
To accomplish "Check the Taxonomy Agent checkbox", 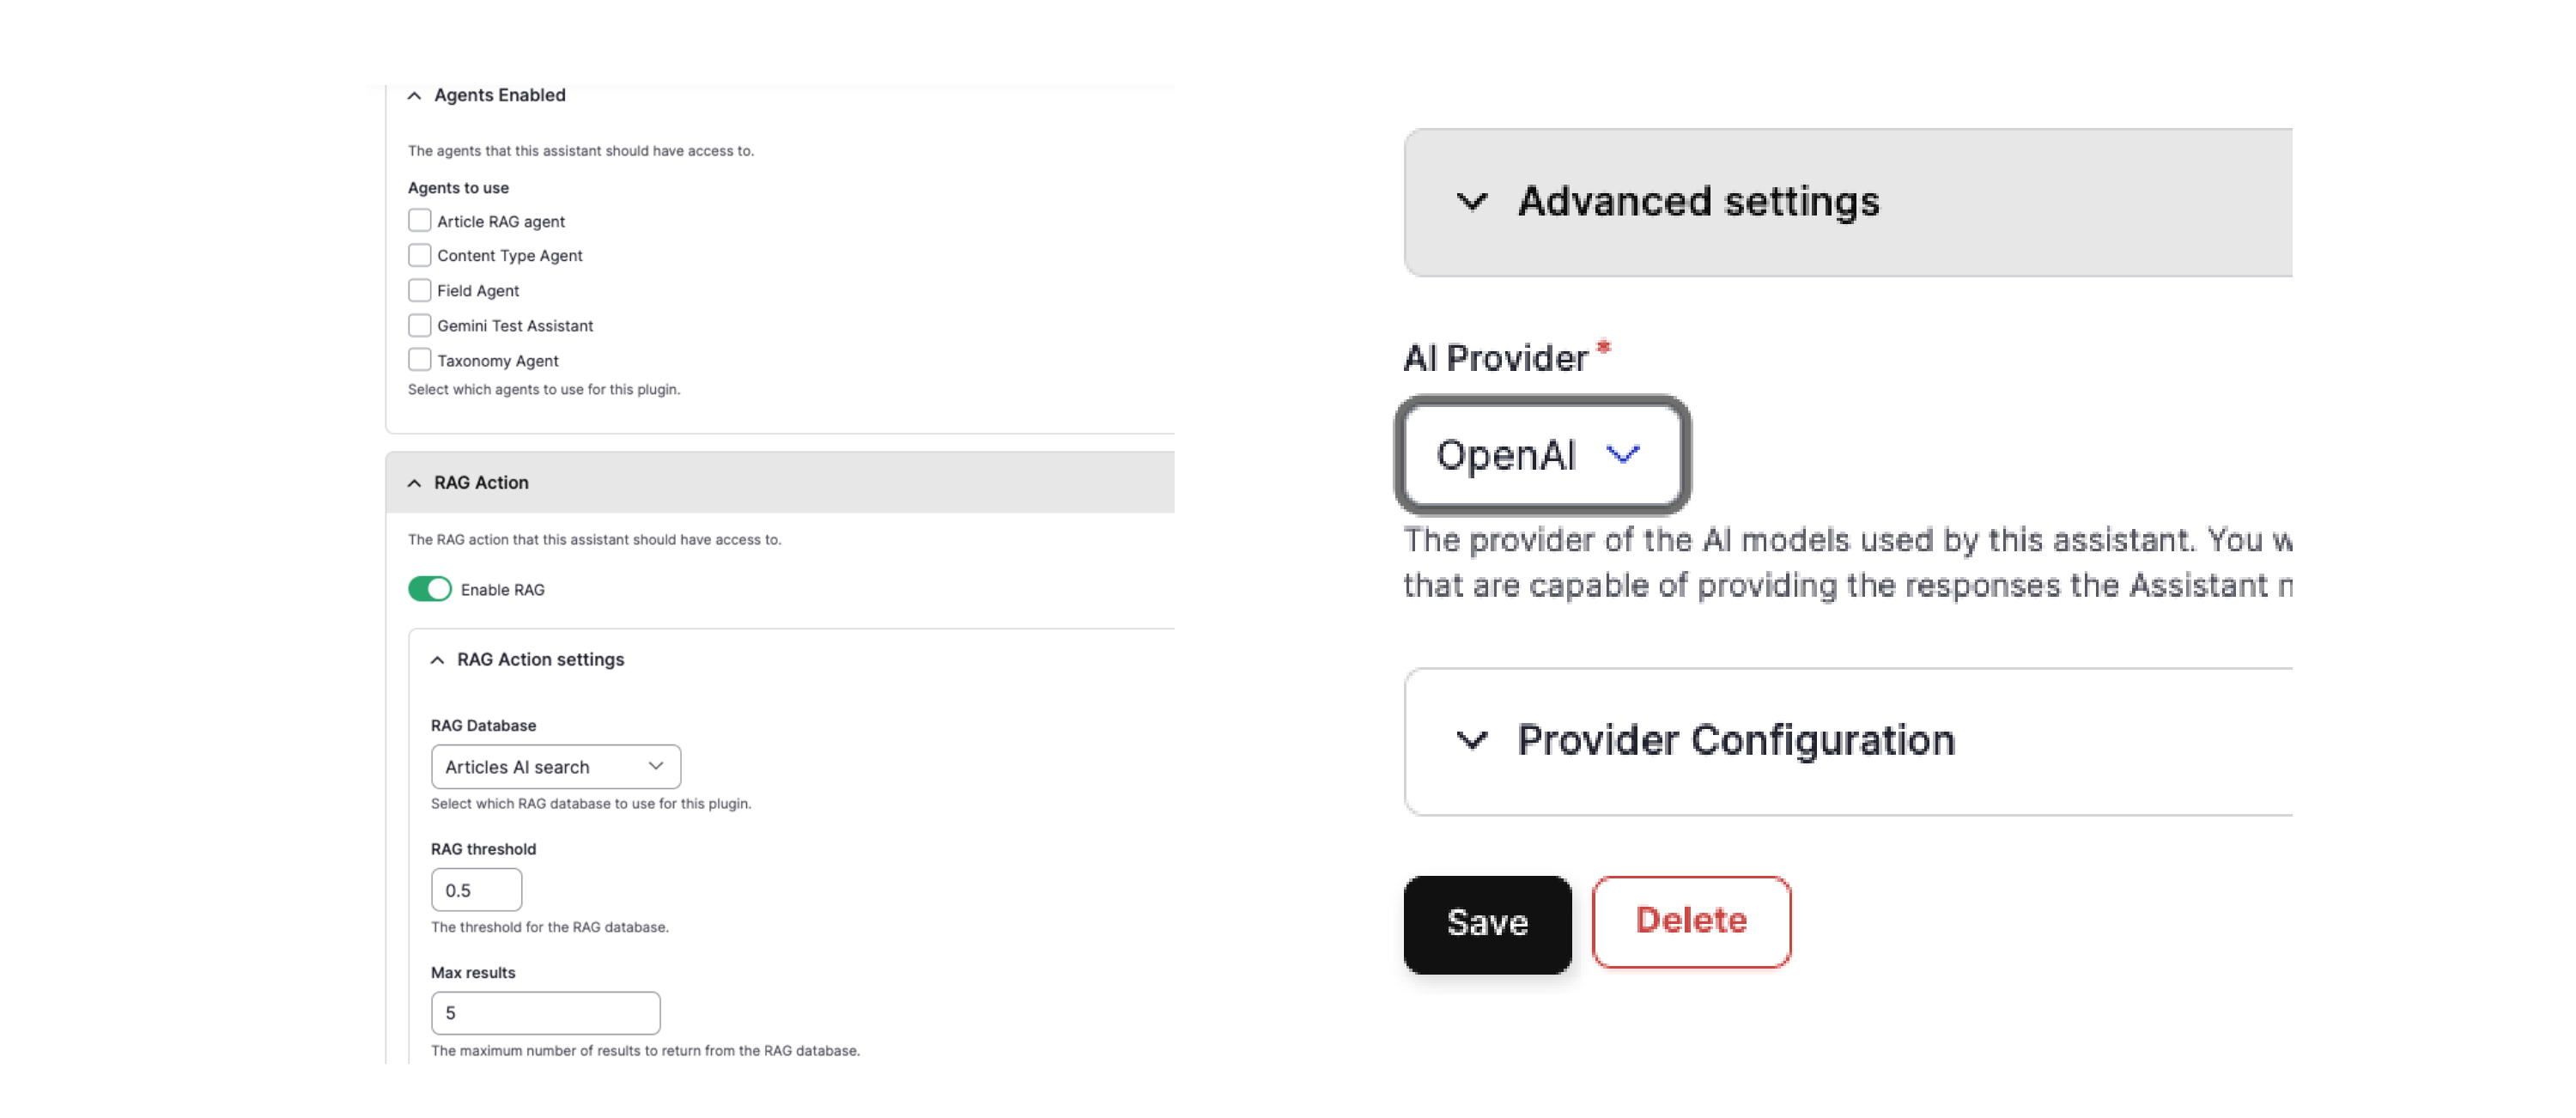I will pos(420,360).
